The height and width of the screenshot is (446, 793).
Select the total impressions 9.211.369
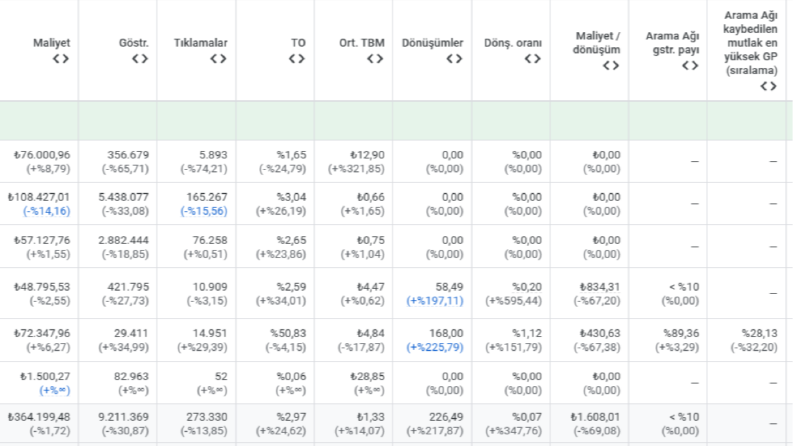pyautogui.click(x=123, y=417)
